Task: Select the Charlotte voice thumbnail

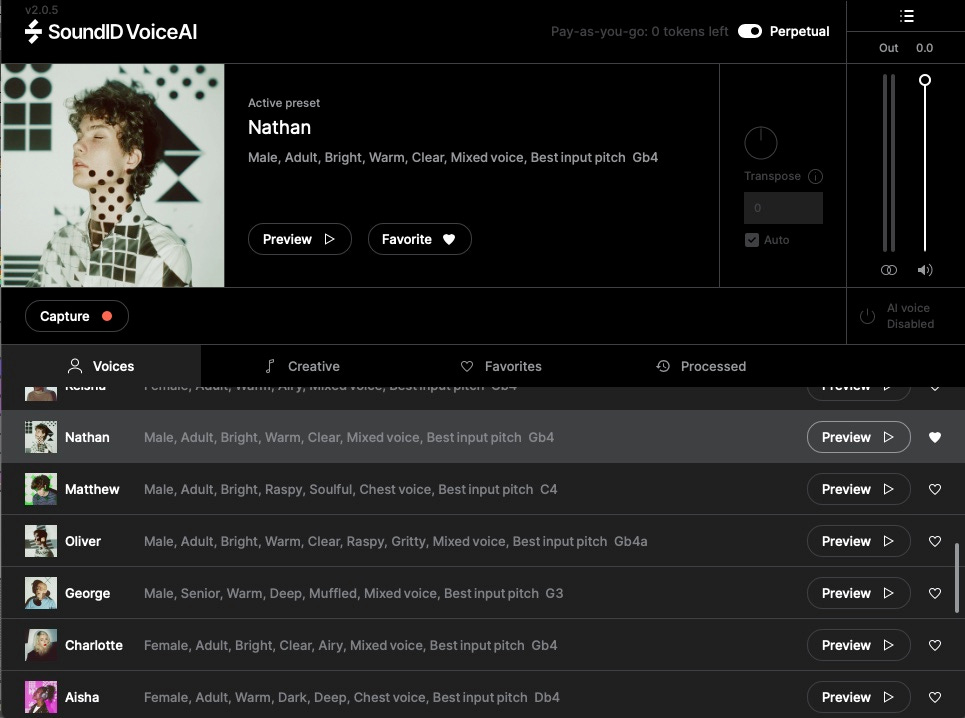Action: pos(41,645)
